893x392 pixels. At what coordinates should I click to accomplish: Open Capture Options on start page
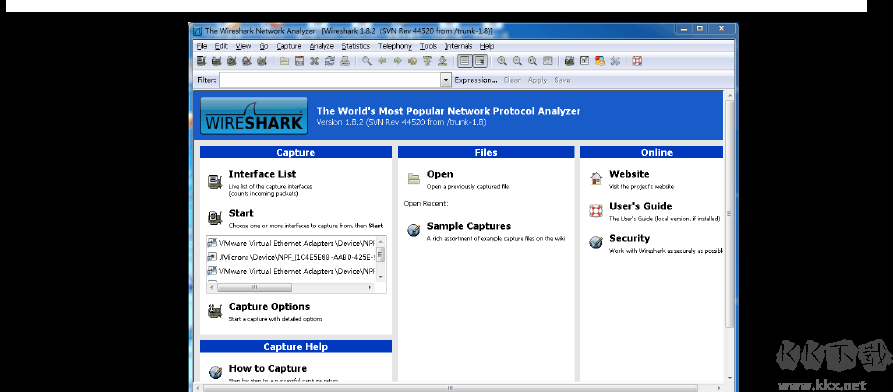pyautogui.click(x=269, y=307)
